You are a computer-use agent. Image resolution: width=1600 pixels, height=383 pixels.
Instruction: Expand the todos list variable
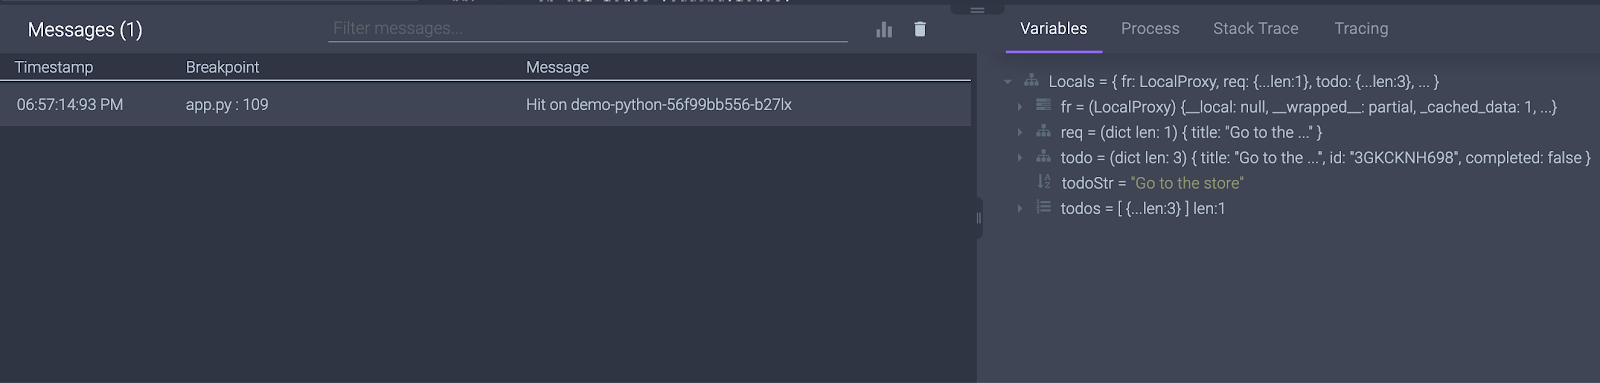coord(1020,208)
